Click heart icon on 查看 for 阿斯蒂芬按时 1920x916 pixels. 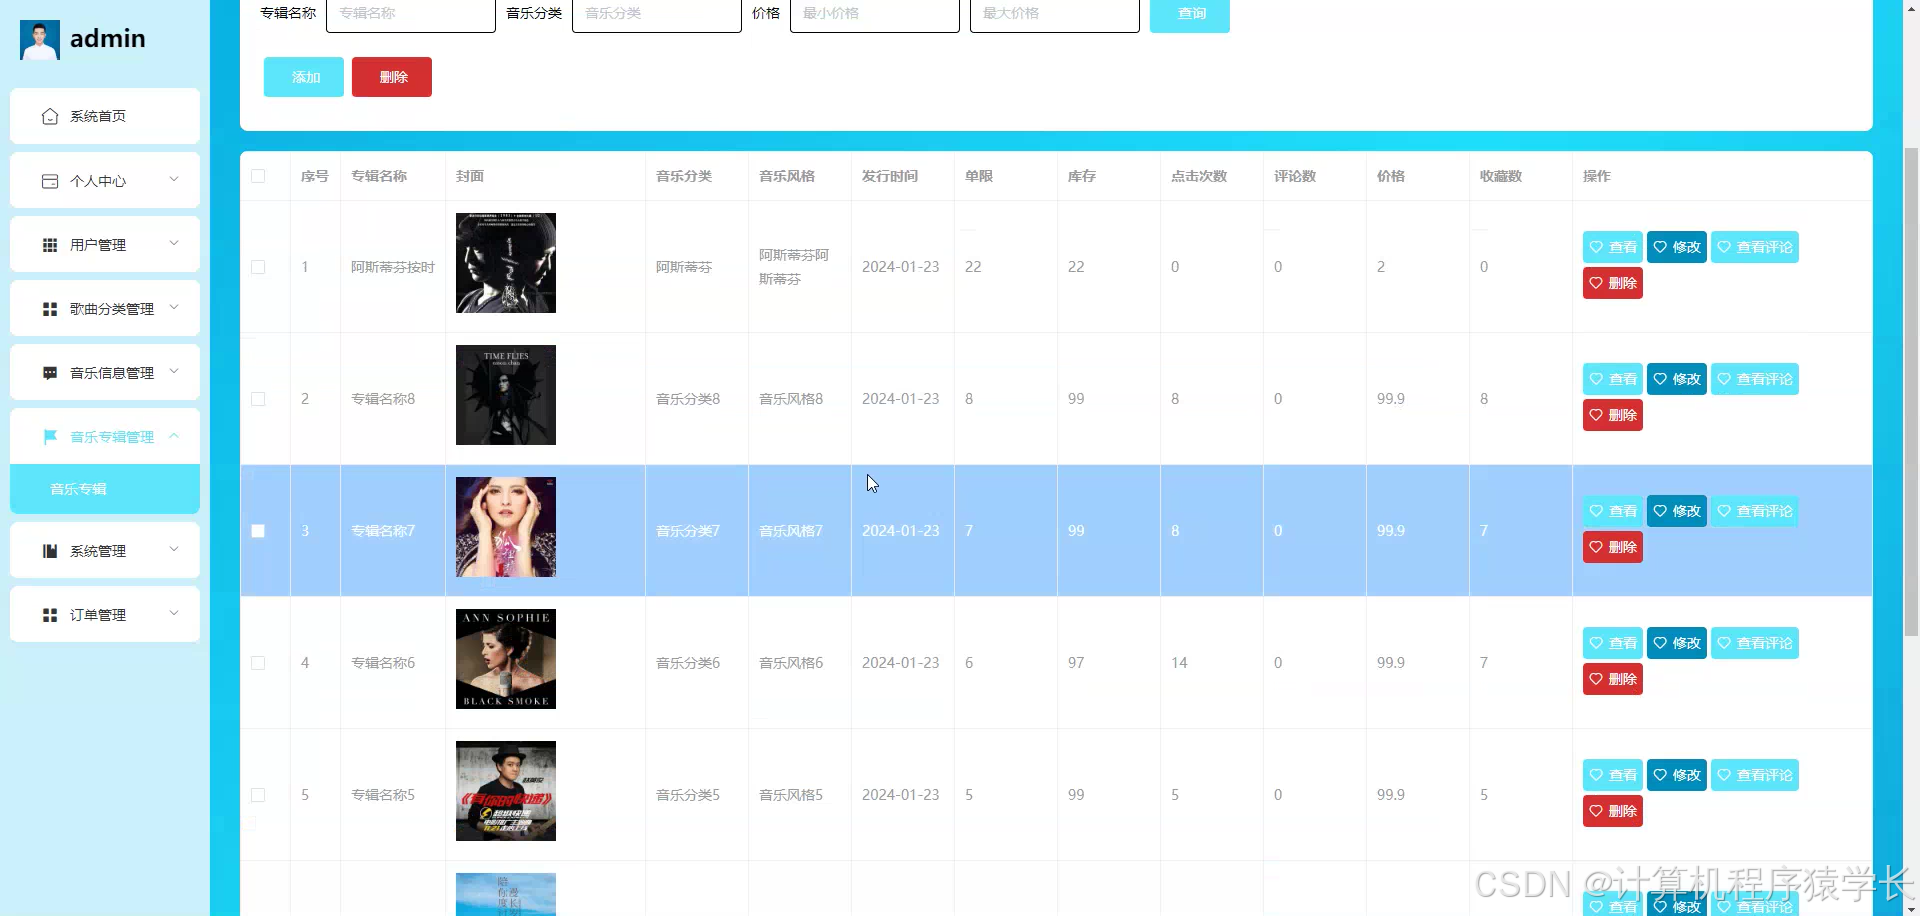1596,247
